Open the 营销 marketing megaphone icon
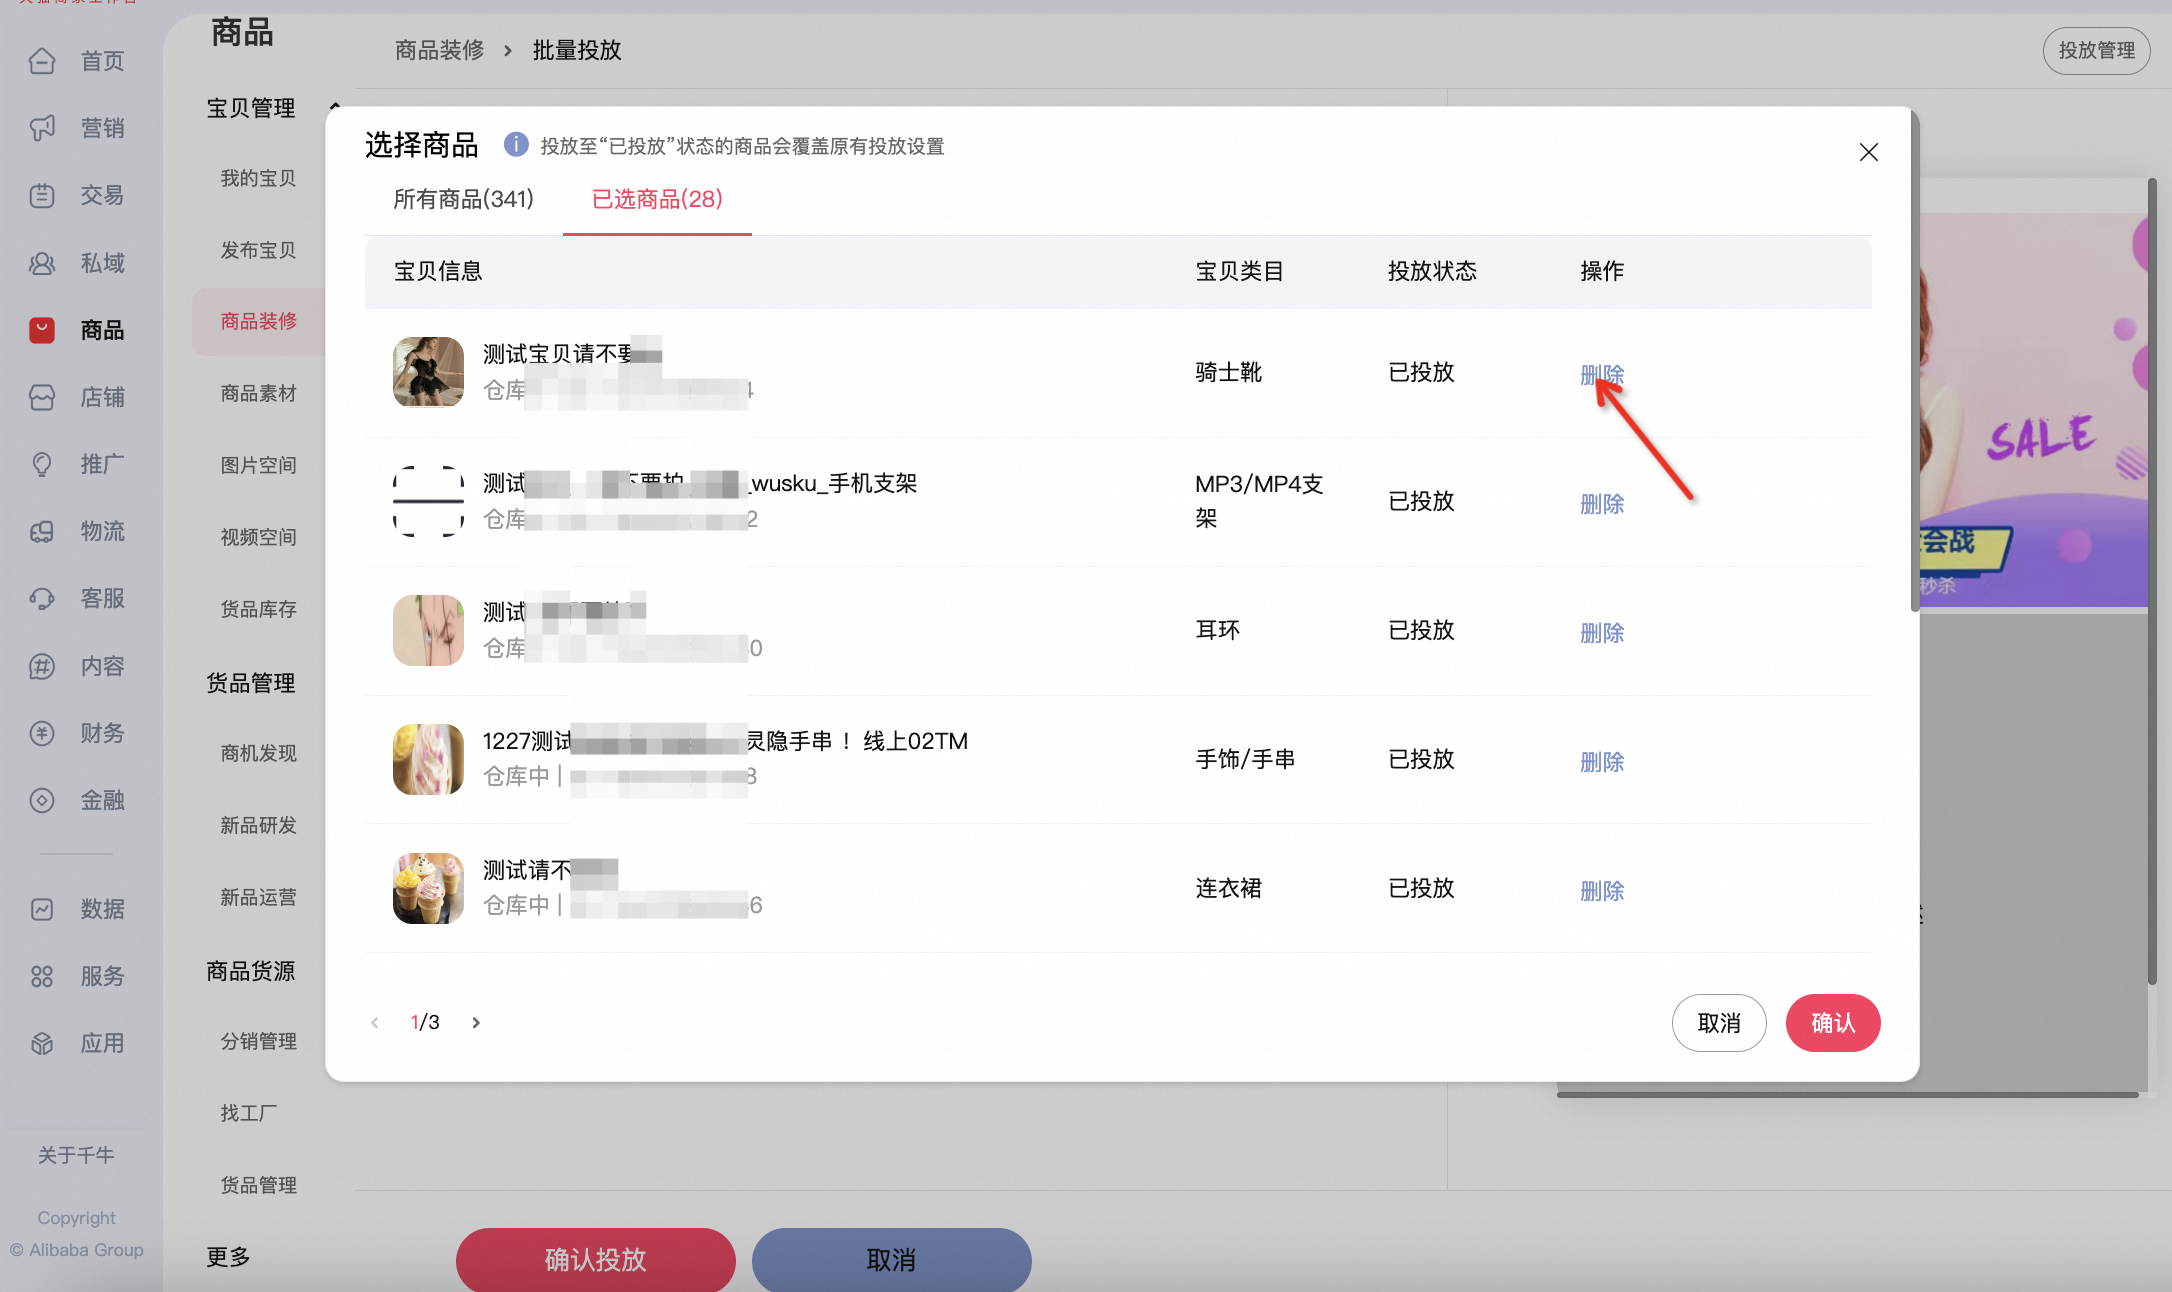The width and height of the screenshot is (2172, 1292). [x=42, y=128]
